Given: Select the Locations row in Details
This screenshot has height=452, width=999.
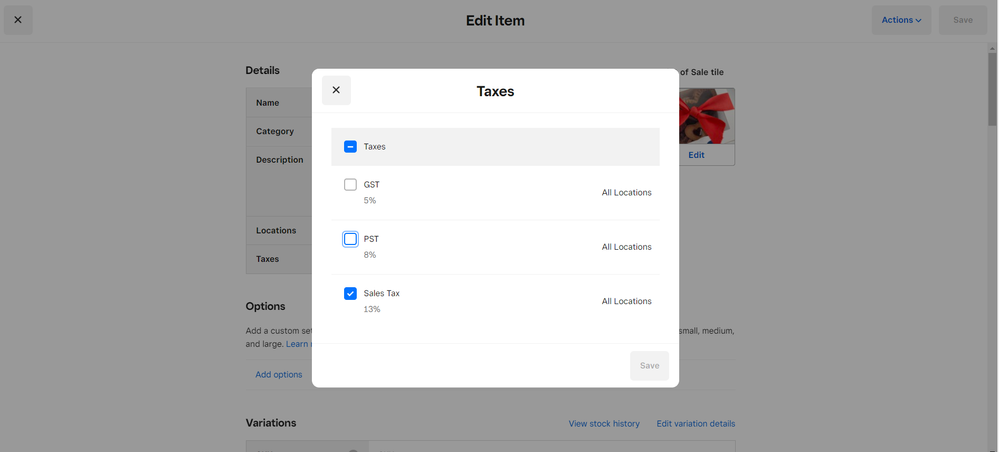Looking at the screenshot, I should (x=278, y=231).
